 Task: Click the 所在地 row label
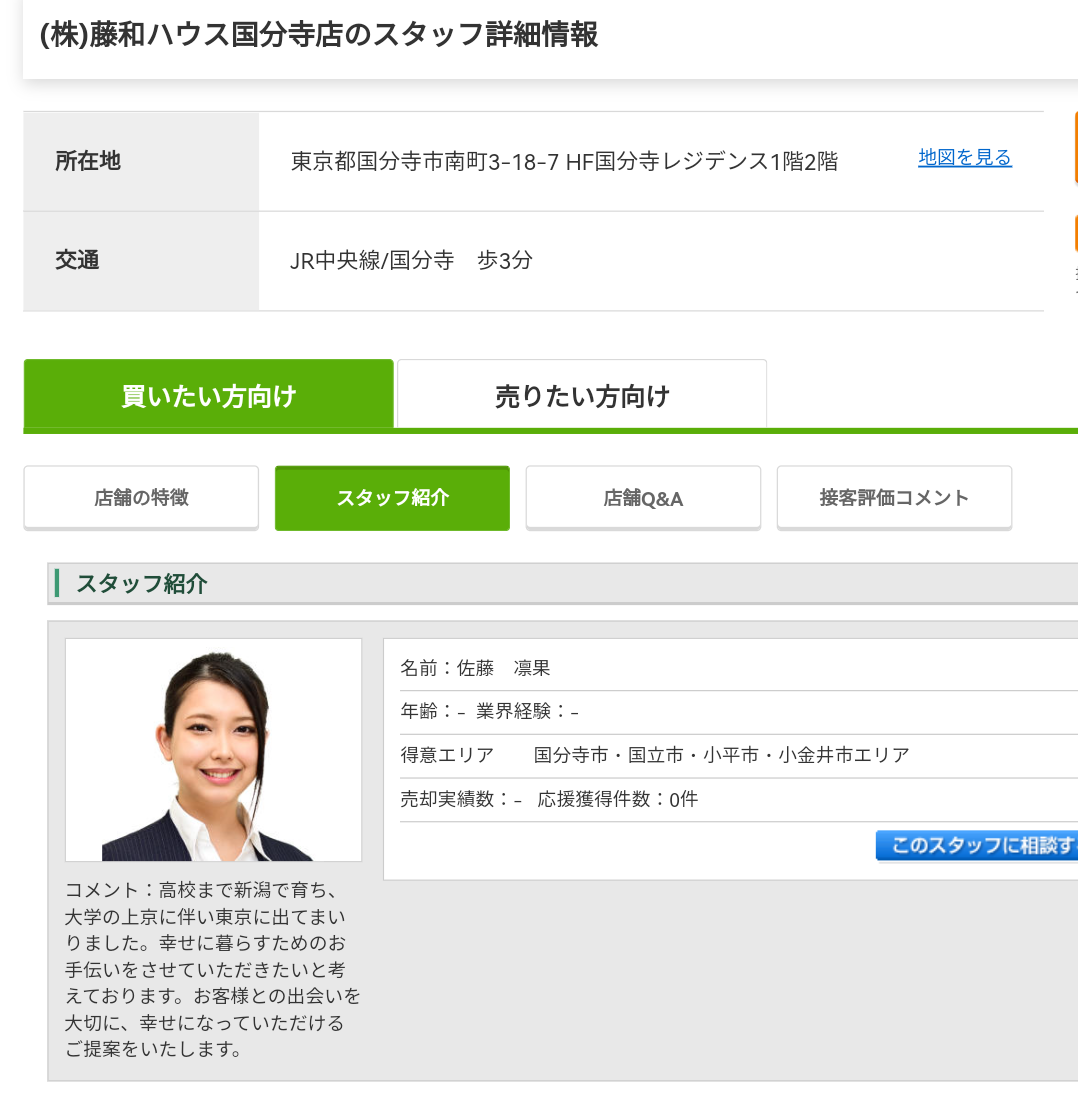[88, 161]
